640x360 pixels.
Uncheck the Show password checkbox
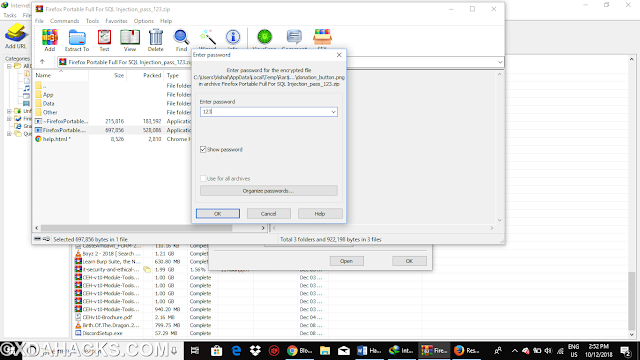(203, 149)
